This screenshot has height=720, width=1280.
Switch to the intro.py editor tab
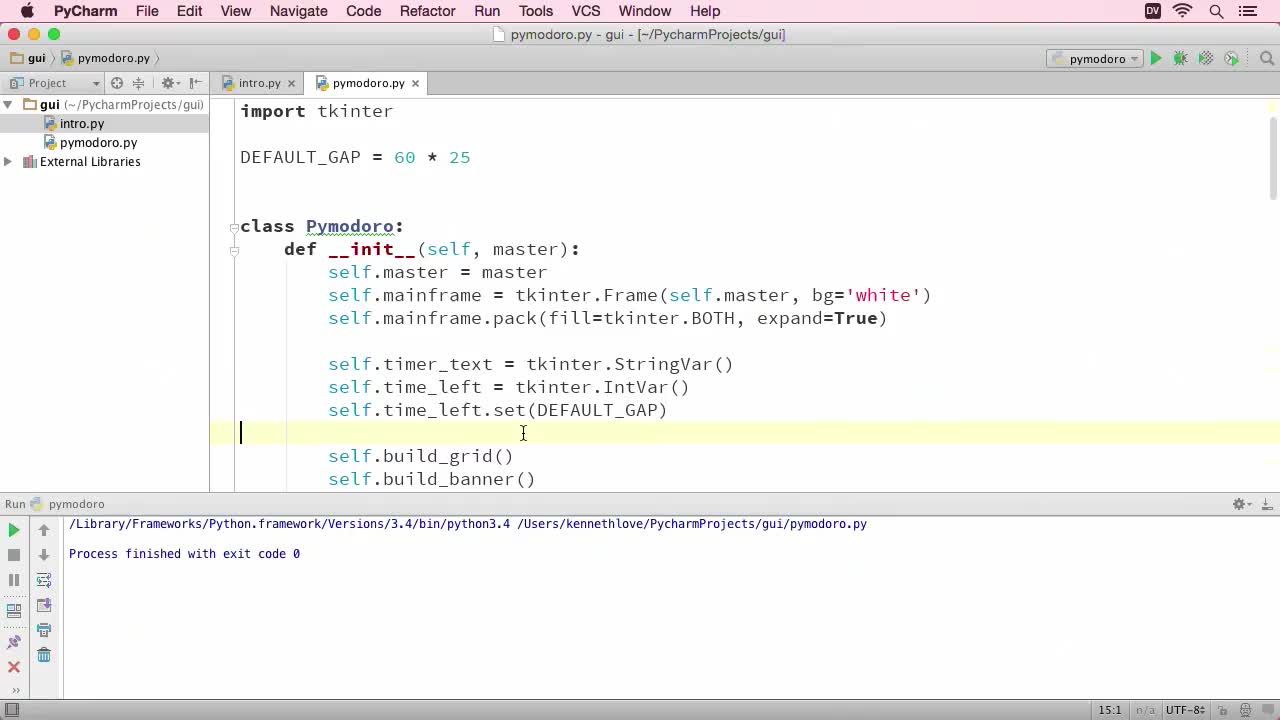(258, 83)
